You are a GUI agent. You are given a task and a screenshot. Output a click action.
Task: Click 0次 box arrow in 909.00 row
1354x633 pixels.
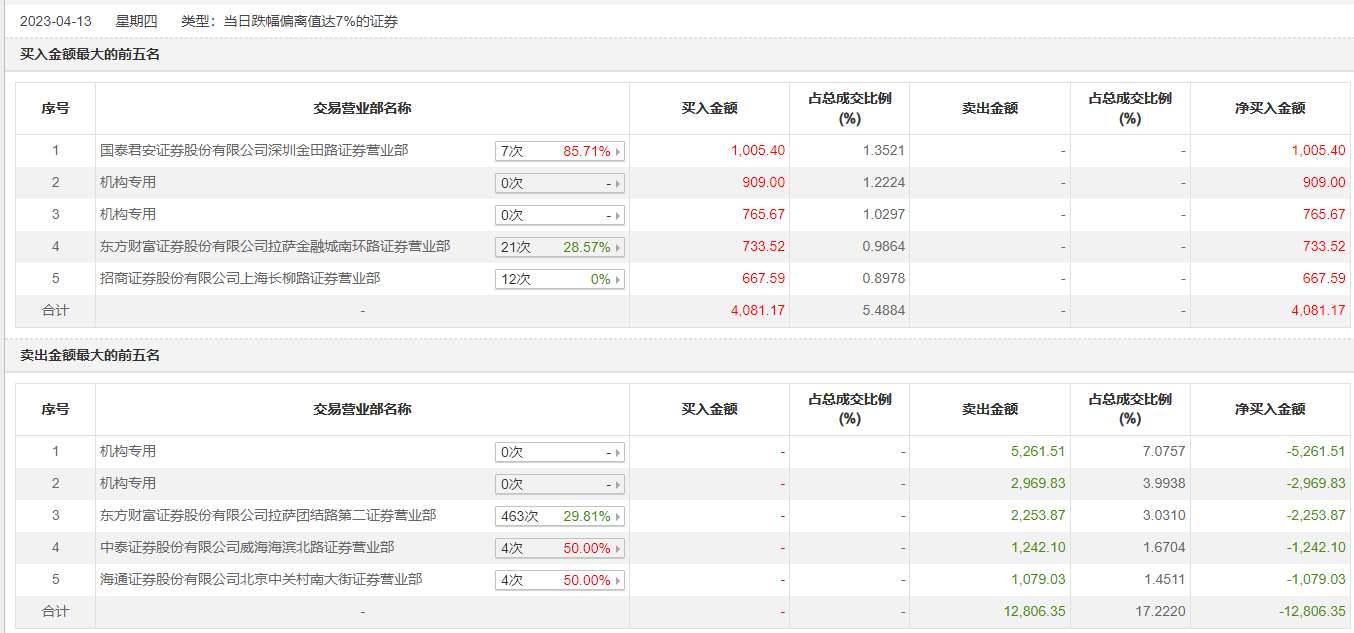618,184
